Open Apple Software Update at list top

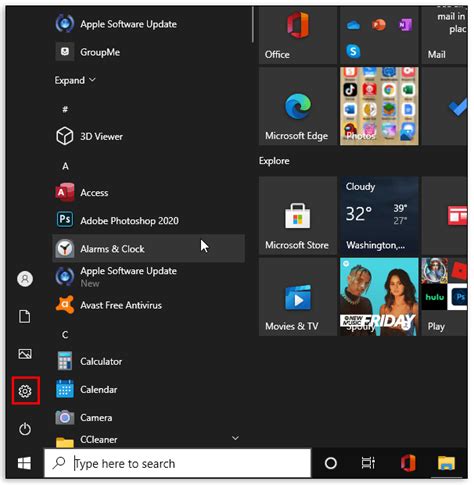point(149,24)
